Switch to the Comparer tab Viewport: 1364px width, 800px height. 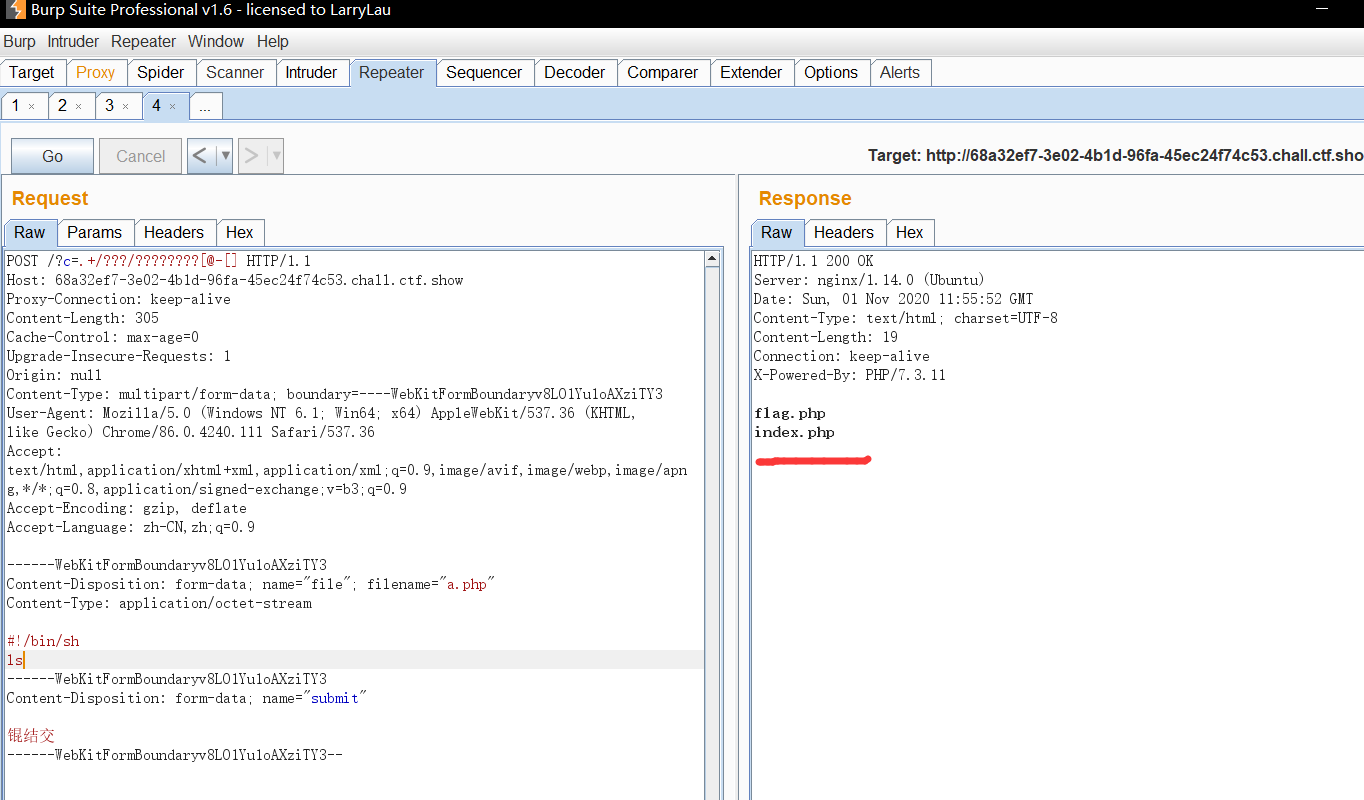pos(663,73)
